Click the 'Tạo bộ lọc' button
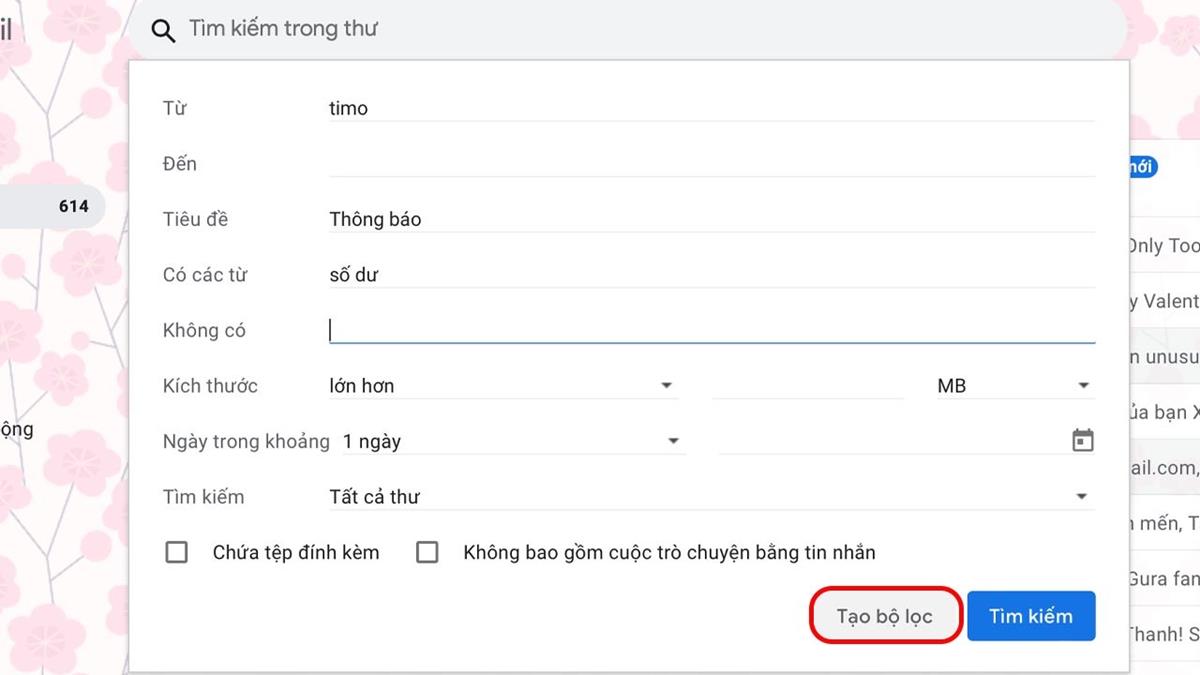 coord(885,616)
